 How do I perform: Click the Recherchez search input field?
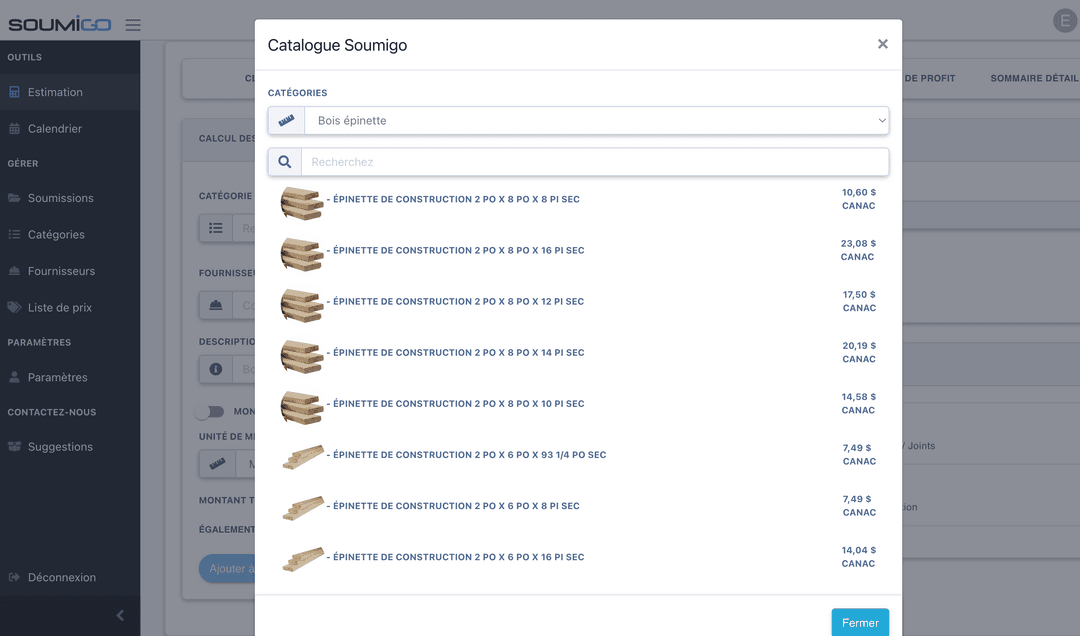tap(596, 162)
